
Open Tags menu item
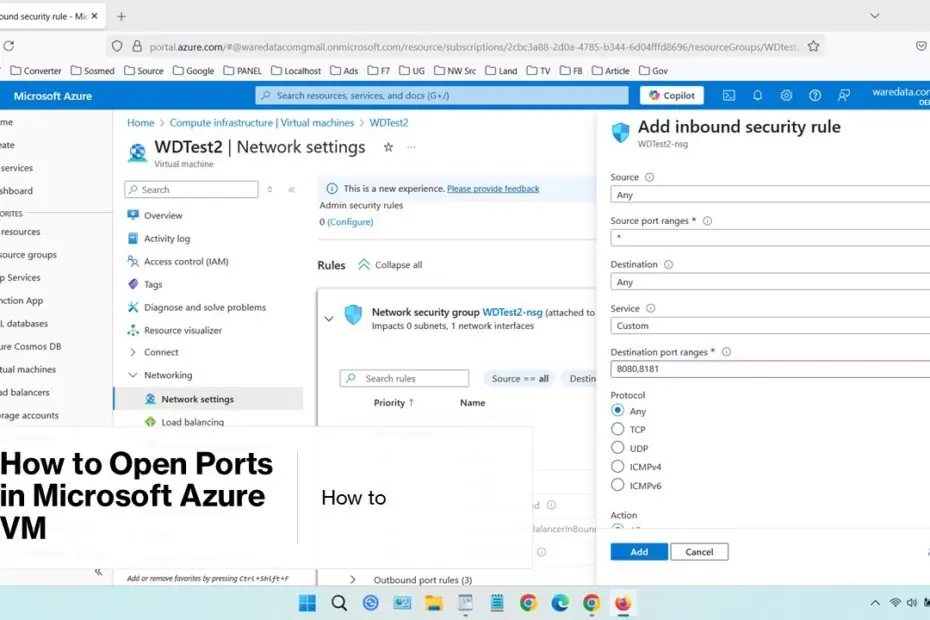[x=152, y=284]
